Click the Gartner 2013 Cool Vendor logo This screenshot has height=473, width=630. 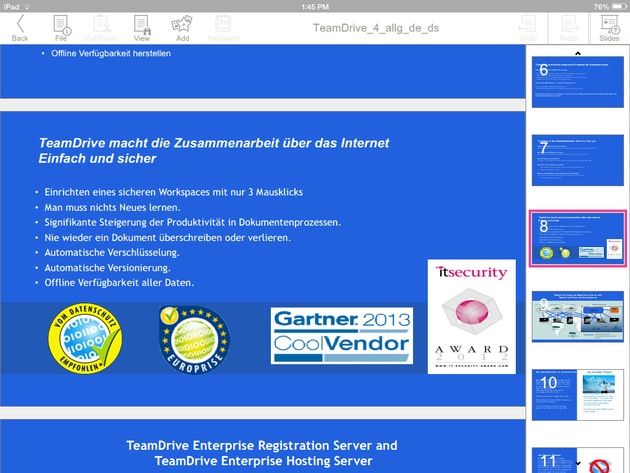340,336
